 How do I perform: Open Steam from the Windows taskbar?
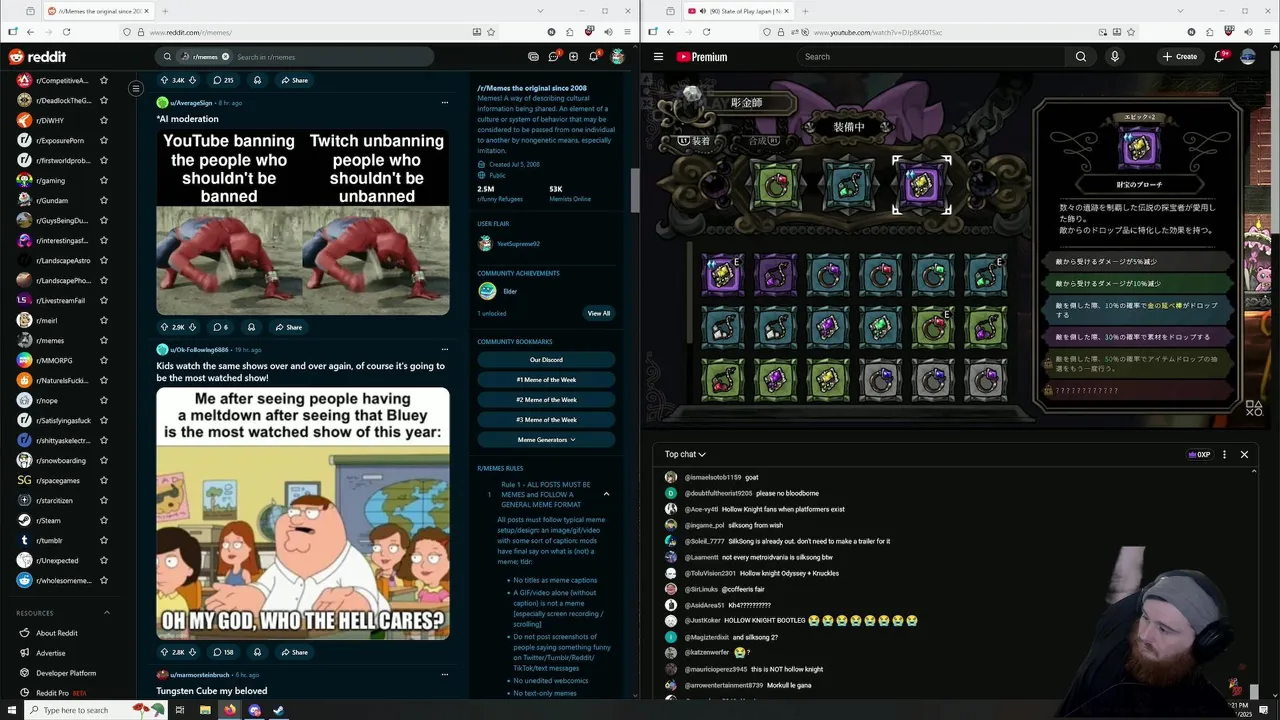point(278,710)
